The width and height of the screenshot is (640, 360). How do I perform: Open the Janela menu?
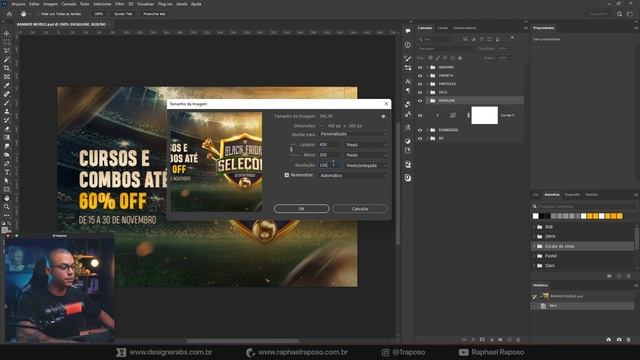[x=181, y=4]
